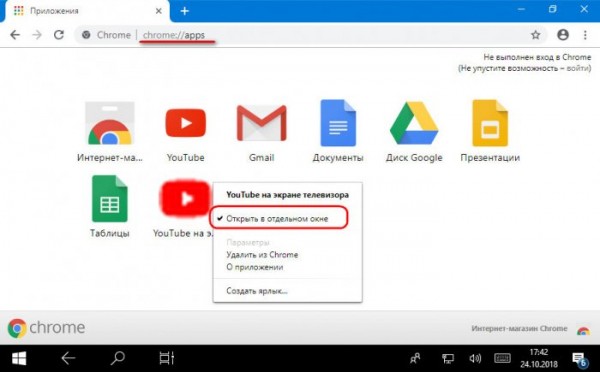Click the войти sign-in link
This screenshot has width=600, height=372.
tap(577, 68)
